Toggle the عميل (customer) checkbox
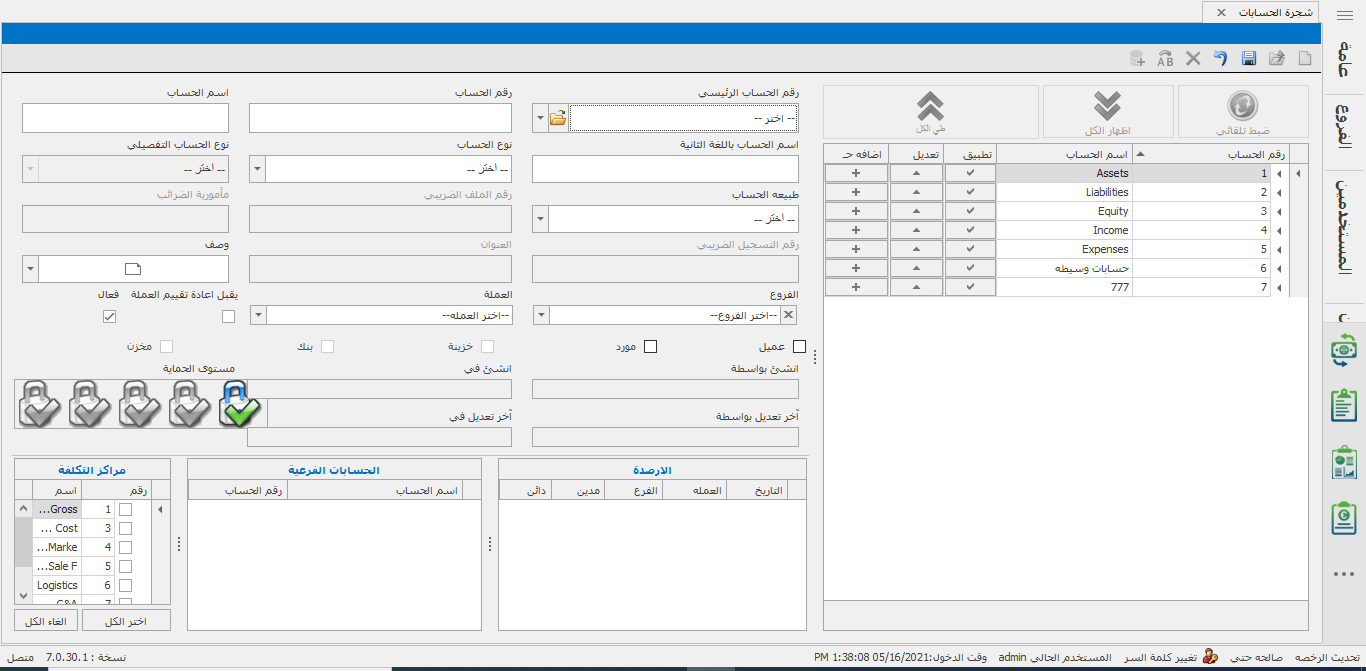This screenshot has width=1366, height=671. click(799, 347)
